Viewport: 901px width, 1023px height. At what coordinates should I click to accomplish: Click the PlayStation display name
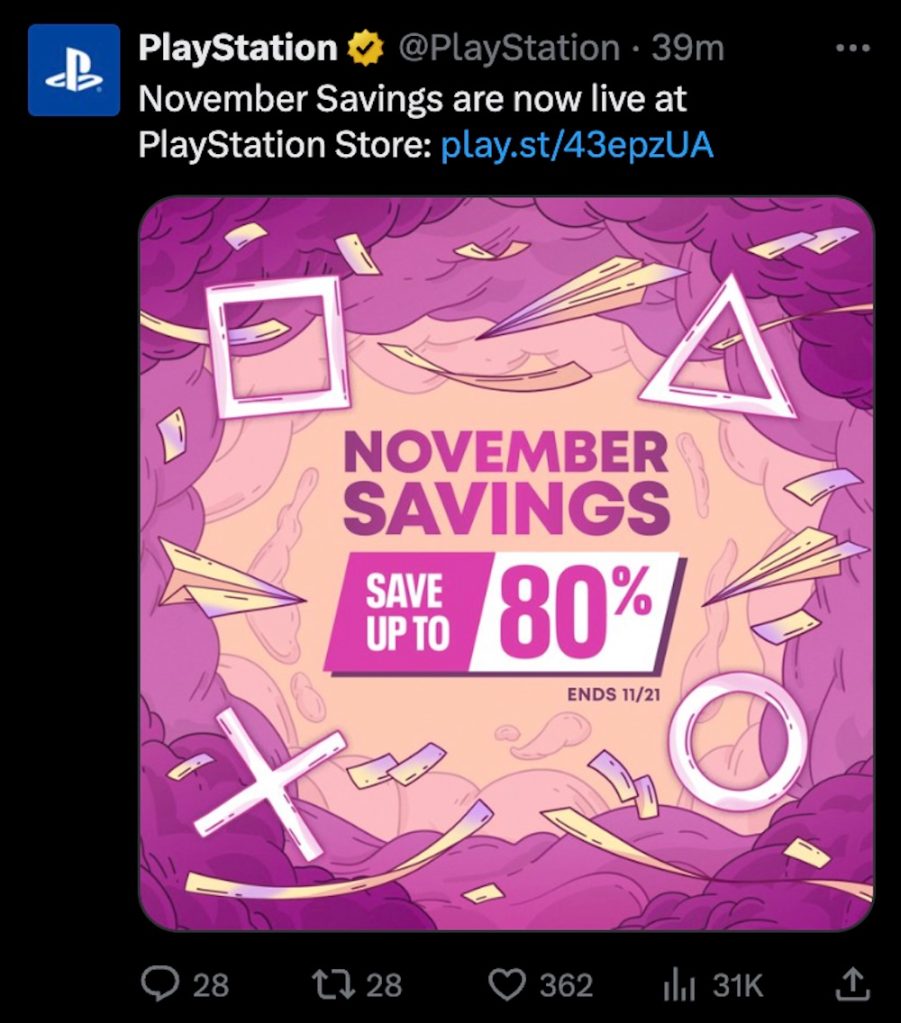point(238,48)
